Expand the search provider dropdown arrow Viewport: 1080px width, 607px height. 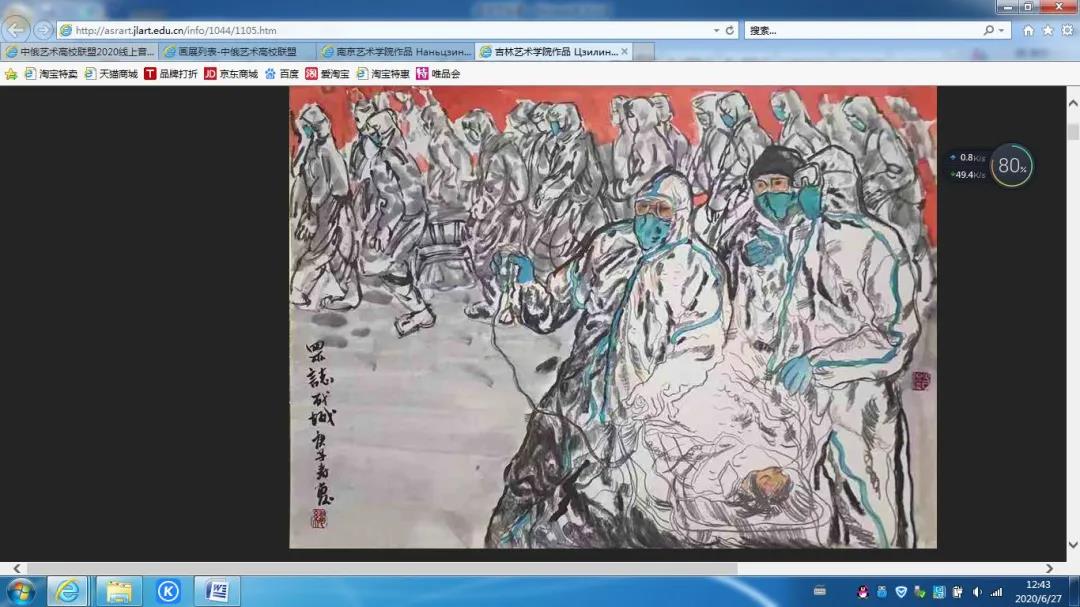tap(1003, 30)
